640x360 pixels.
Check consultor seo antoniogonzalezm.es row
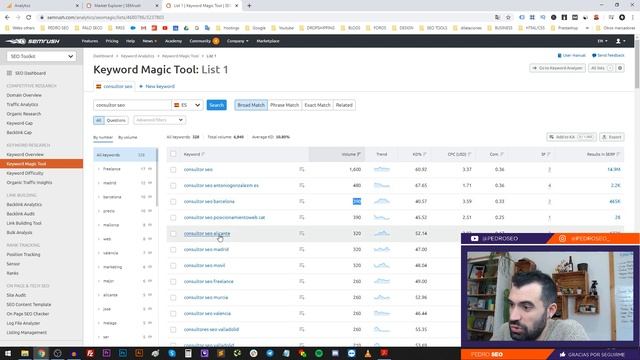coord(173,186)
